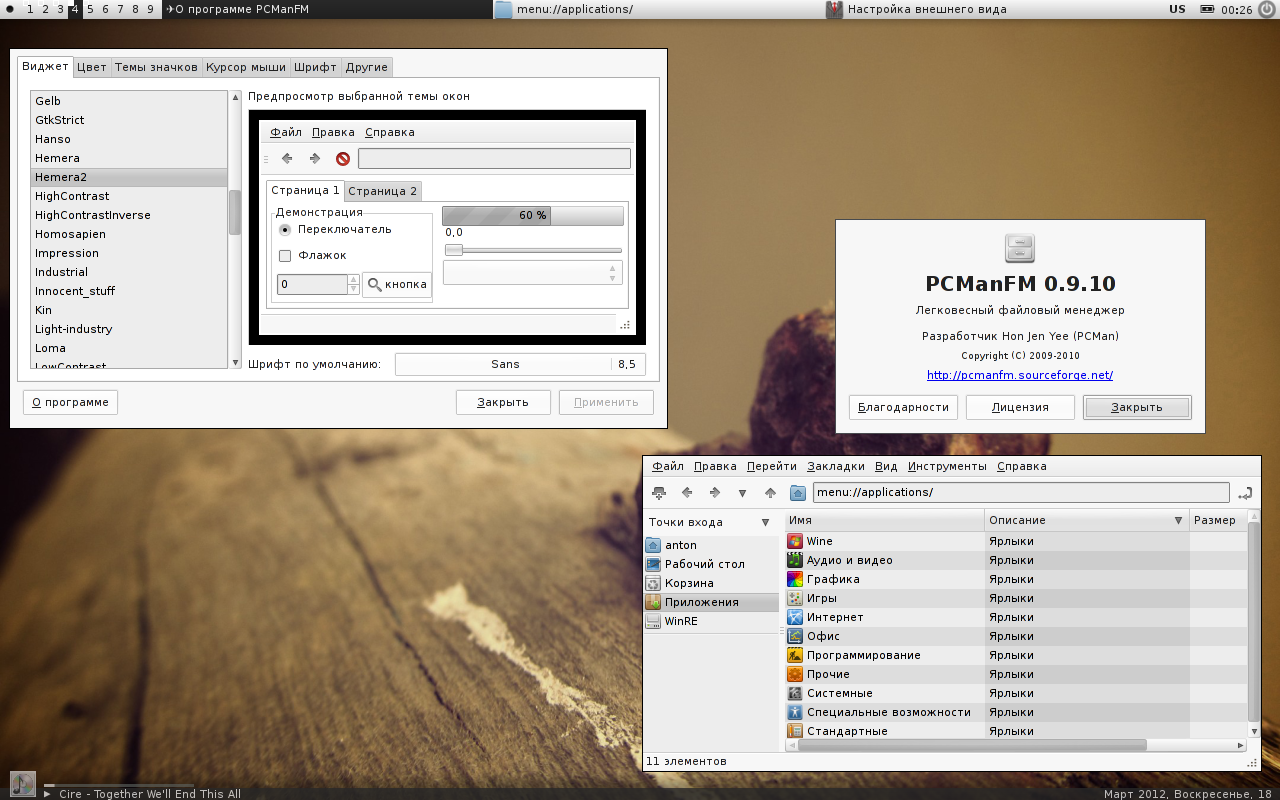Close the appearance settings with Закрыть
Screen dimensions: 1280x800
(503, 402)
